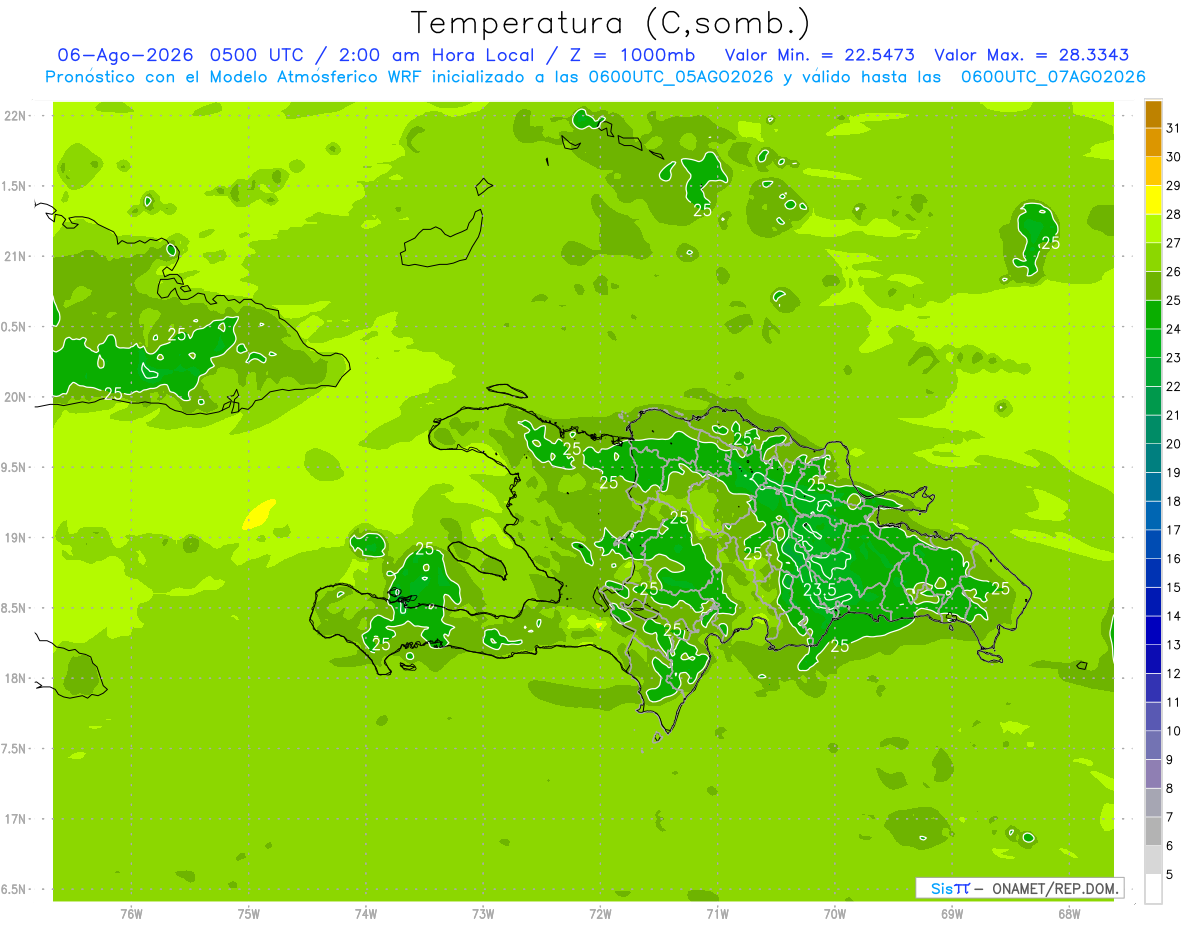The width and height of the screenshot is (1200, 927).
Task: Click longitude axis label "76W"
Action: (131, 914)
